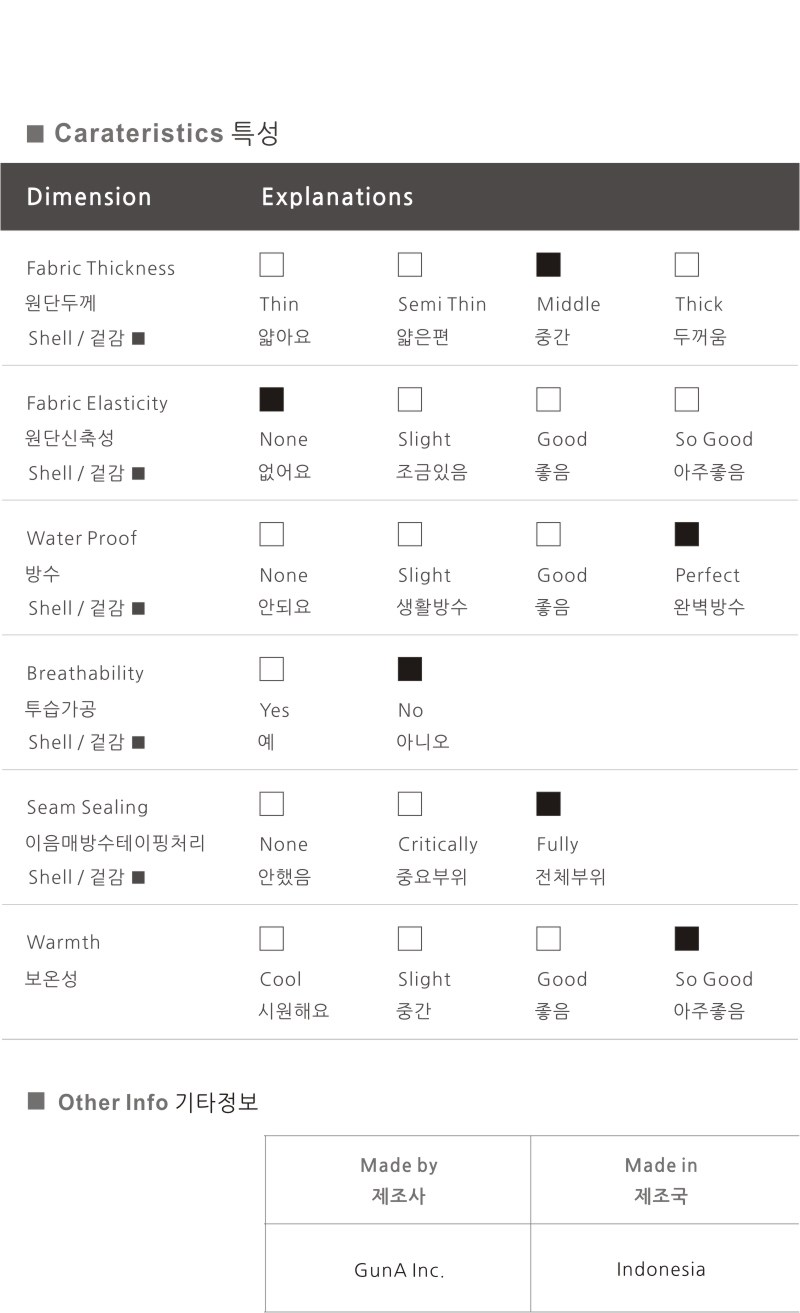
Task: Uncheck the No breathability box
Action: tap(410, 669)
